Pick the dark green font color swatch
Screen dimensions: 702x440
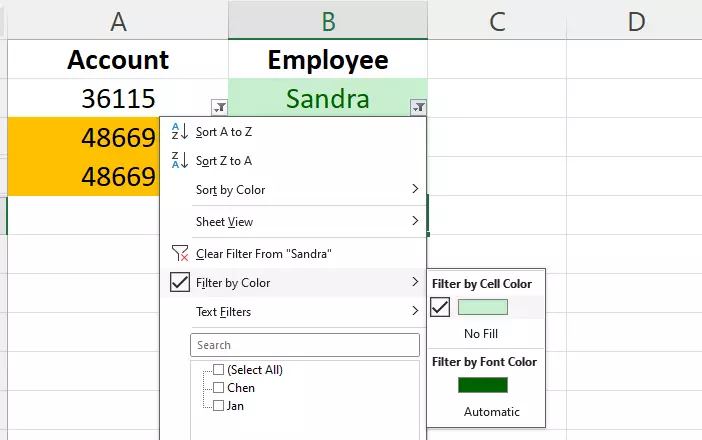coord(483,385)
